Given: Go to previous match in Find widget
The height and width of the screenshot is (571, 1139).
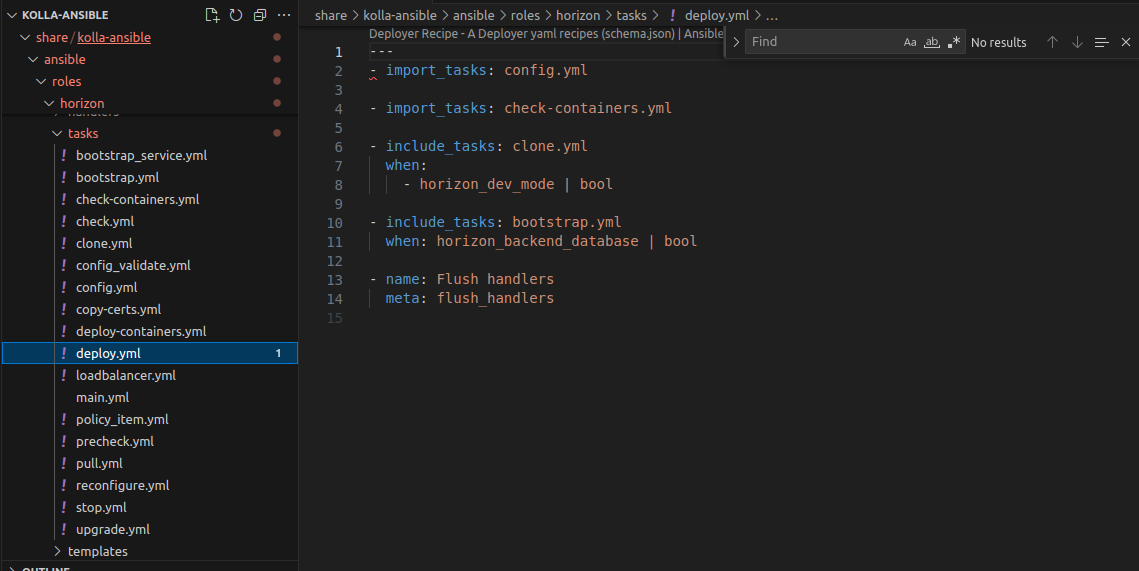Looking at the screenshot, I should pos(1052,42).
